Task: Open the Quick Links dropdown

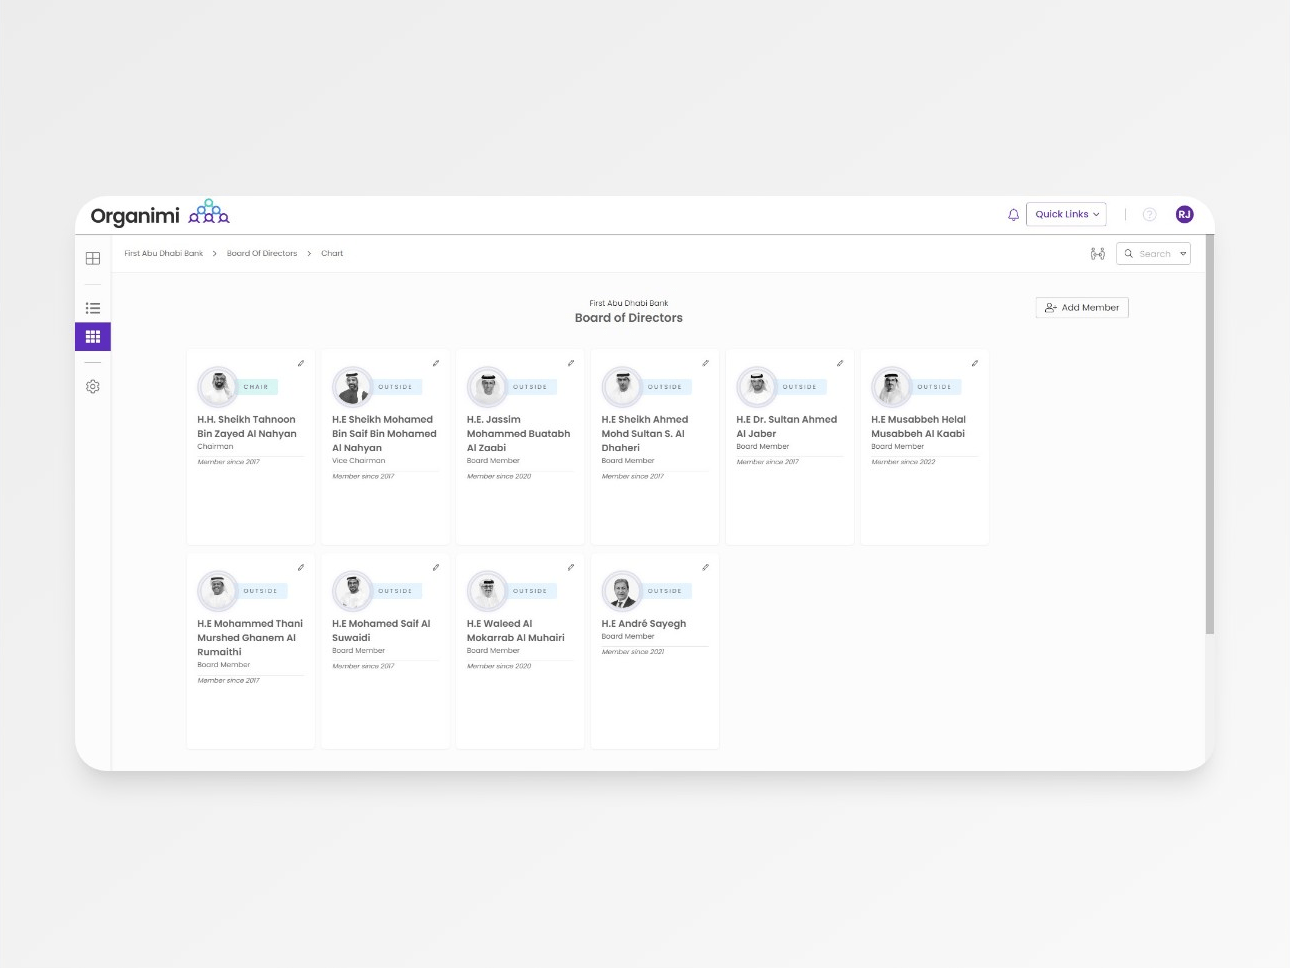Action: [x=1066, y=214]
